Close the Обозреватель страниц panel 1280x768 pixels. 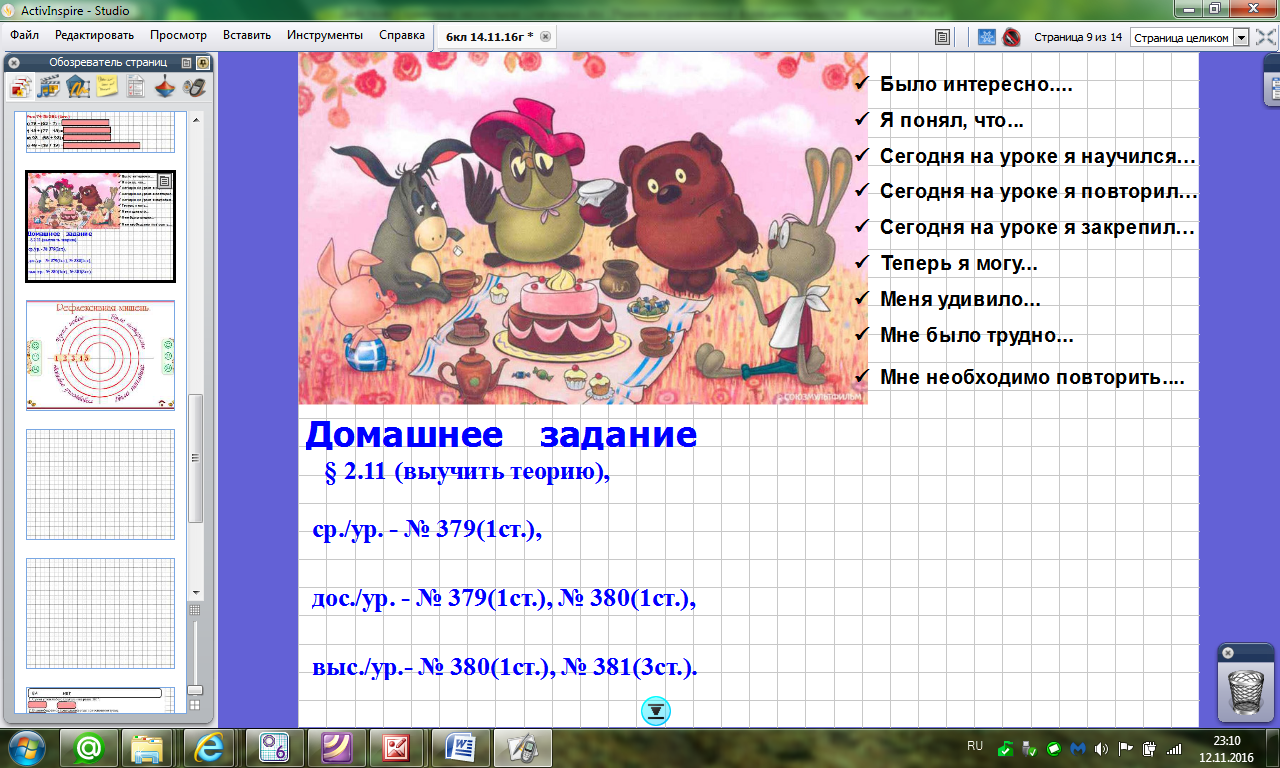click(x=13, y=62)
